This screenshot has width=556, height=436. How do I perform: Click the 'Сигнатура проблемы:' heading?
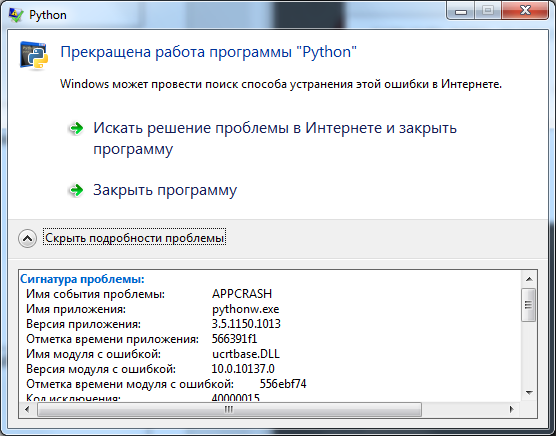tap(82, 279)
